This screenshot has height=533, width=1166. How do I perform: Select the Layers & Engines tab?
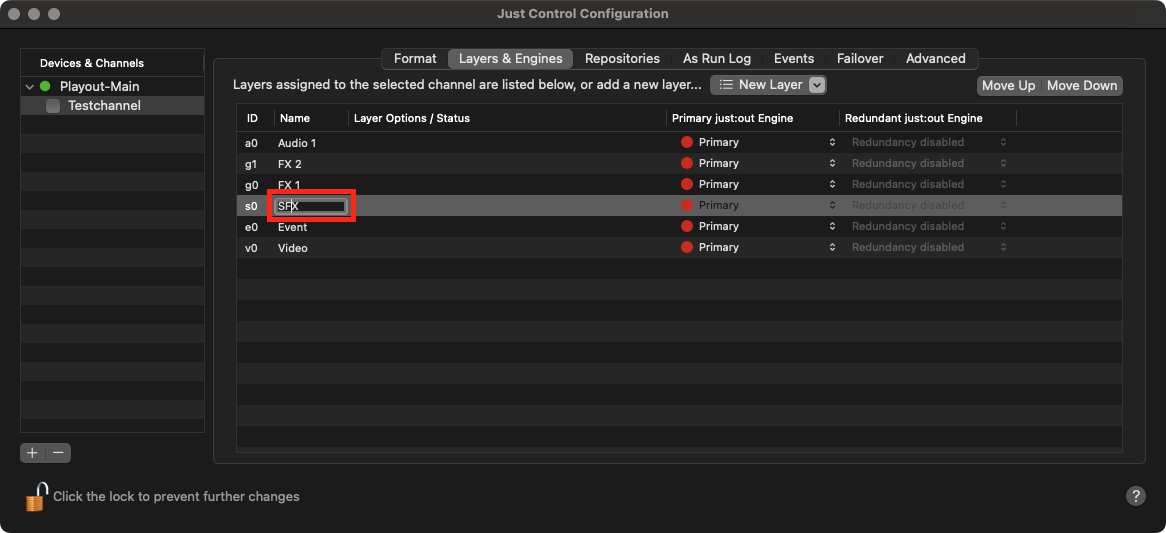510,59
